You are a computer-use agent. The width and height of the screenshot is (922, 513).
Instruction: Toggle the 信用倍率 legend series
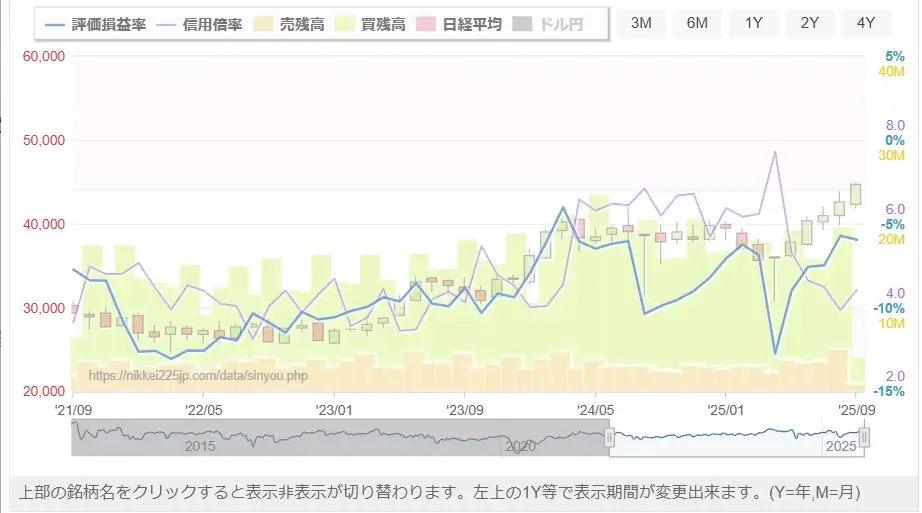200,25
